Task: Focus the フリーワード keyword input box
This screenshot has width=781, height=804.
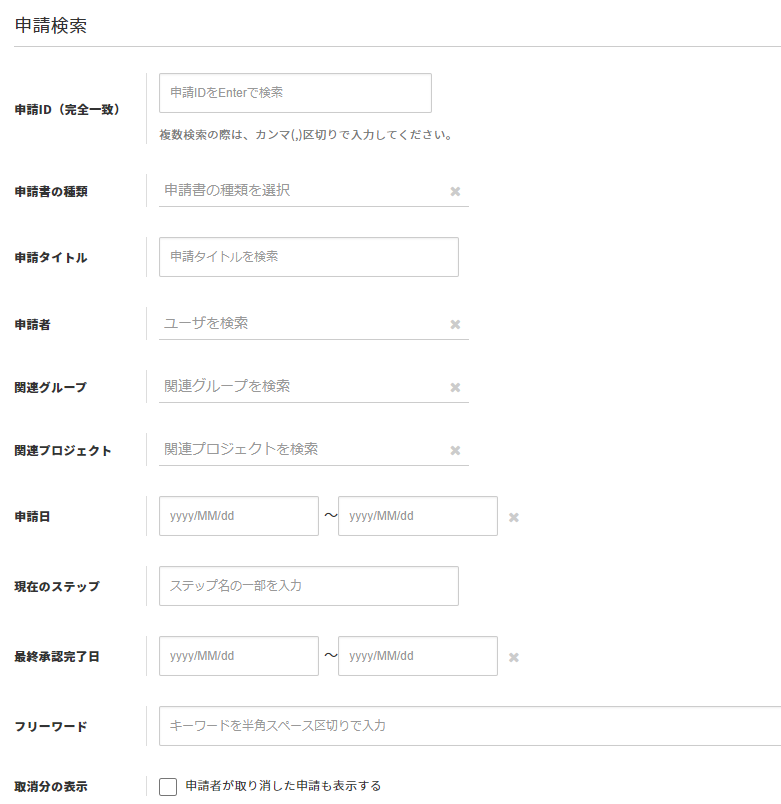Action: [470, 726]
